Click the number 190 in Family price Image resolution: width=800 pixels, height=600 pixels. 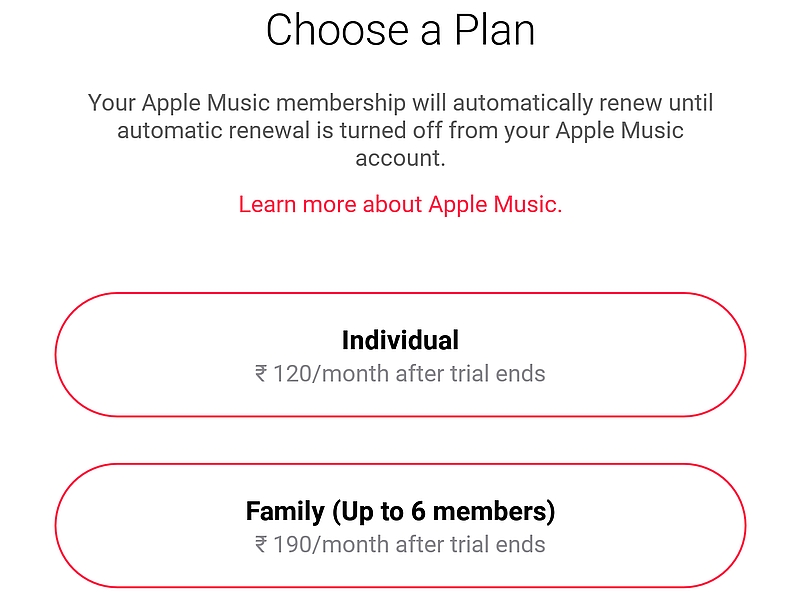pos(292,545)
